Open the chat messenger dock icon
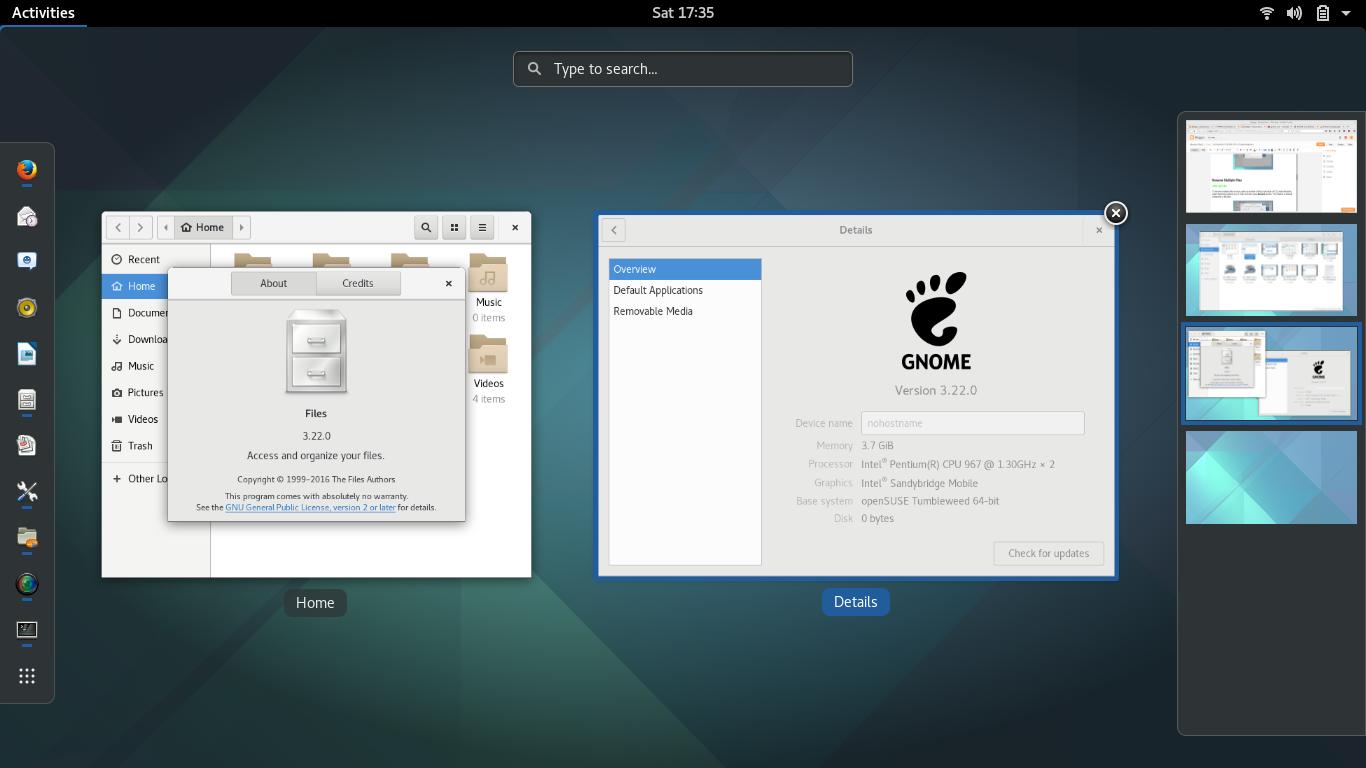This screenshot has width=1366, height=768. (27, 261)
